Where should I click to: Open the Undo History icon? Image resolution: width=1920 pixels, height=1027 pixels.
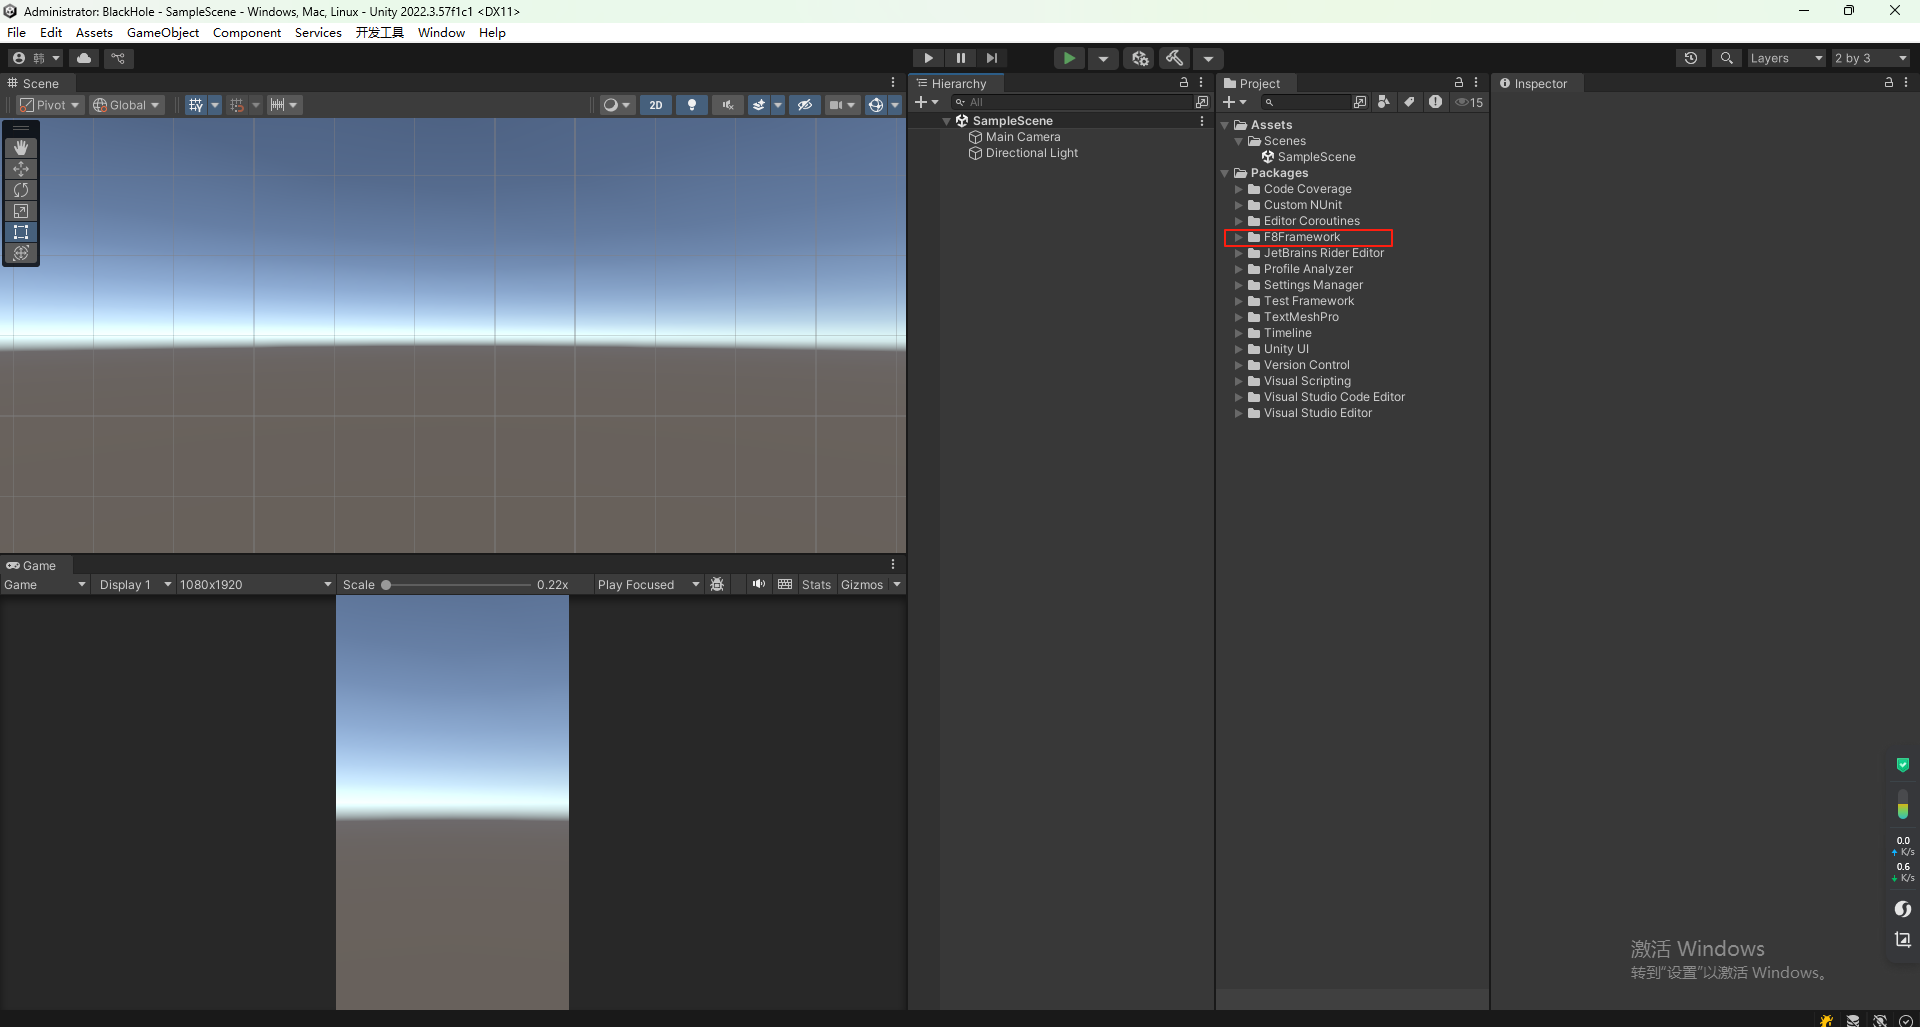pos(1691,57)
